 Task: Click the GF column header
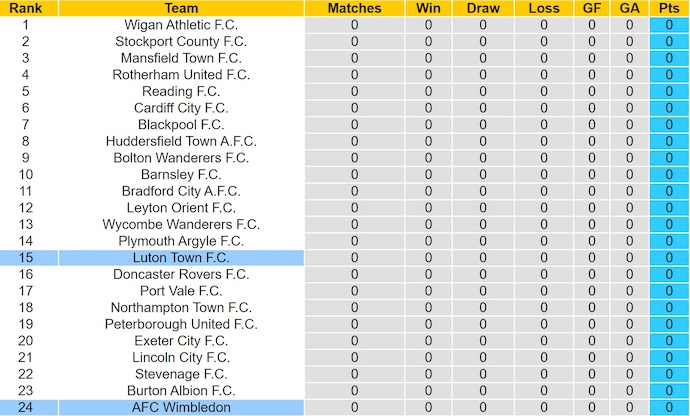point(592,8)
